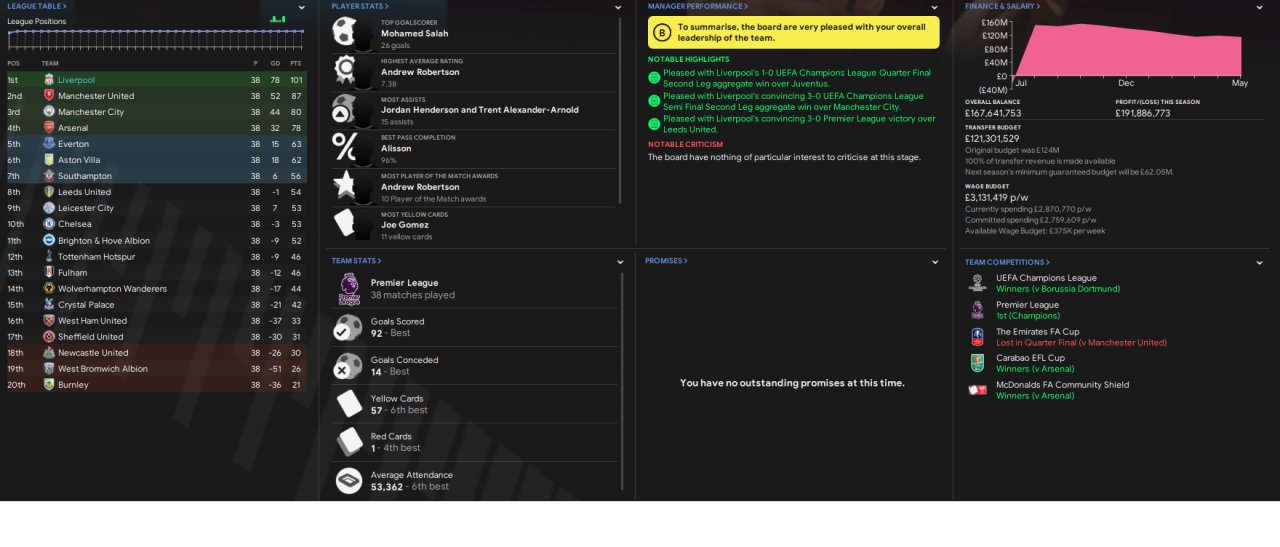Click the Liverpool club badge in table
The image size is (1280, 547).
pos(49,80)
